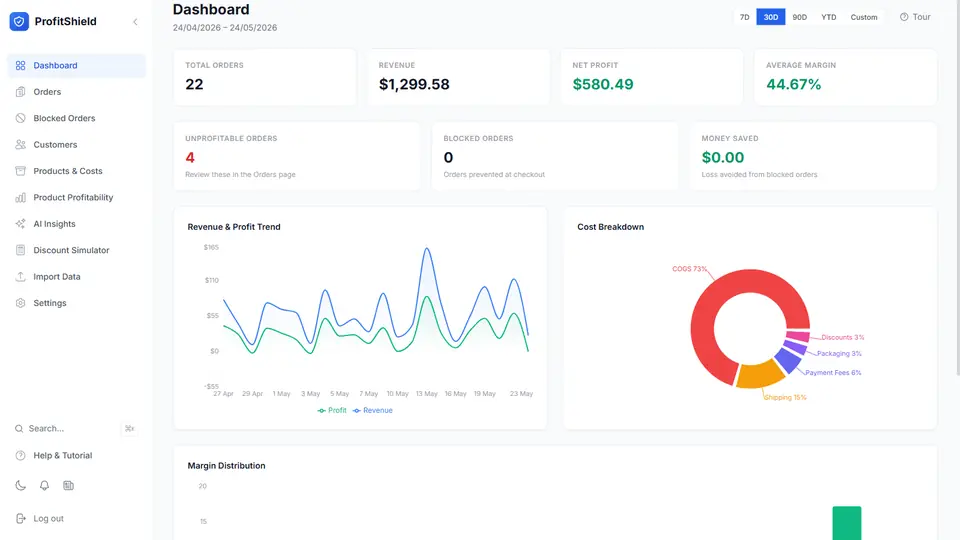Switch to YTD range
The image size is (960, 540).
pyautogui.click(x=828, y=17)
